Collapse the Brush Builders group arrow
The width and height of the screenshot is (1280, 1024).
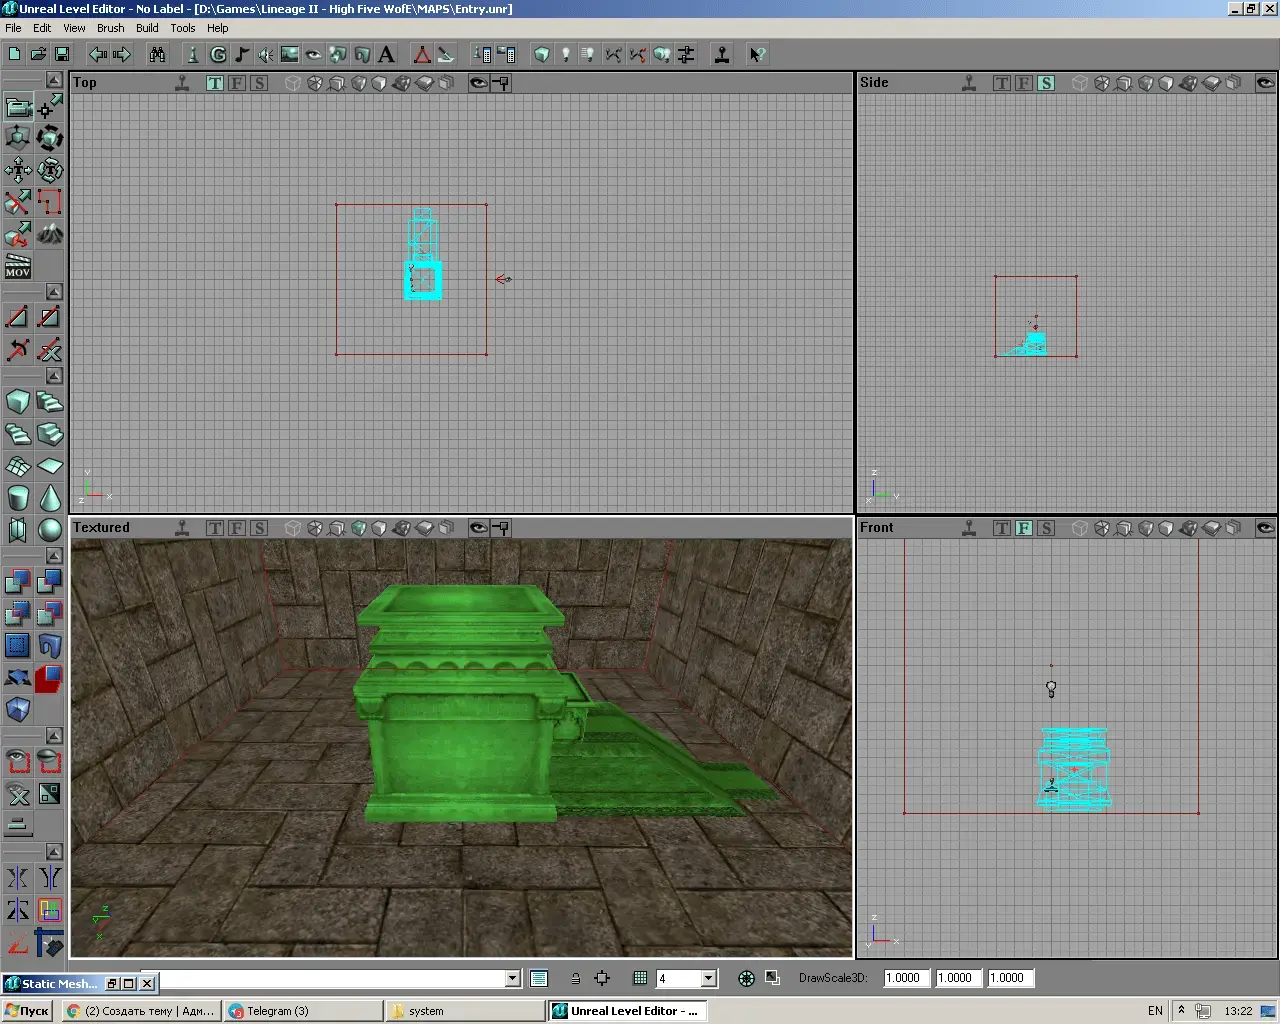(55, 376)
